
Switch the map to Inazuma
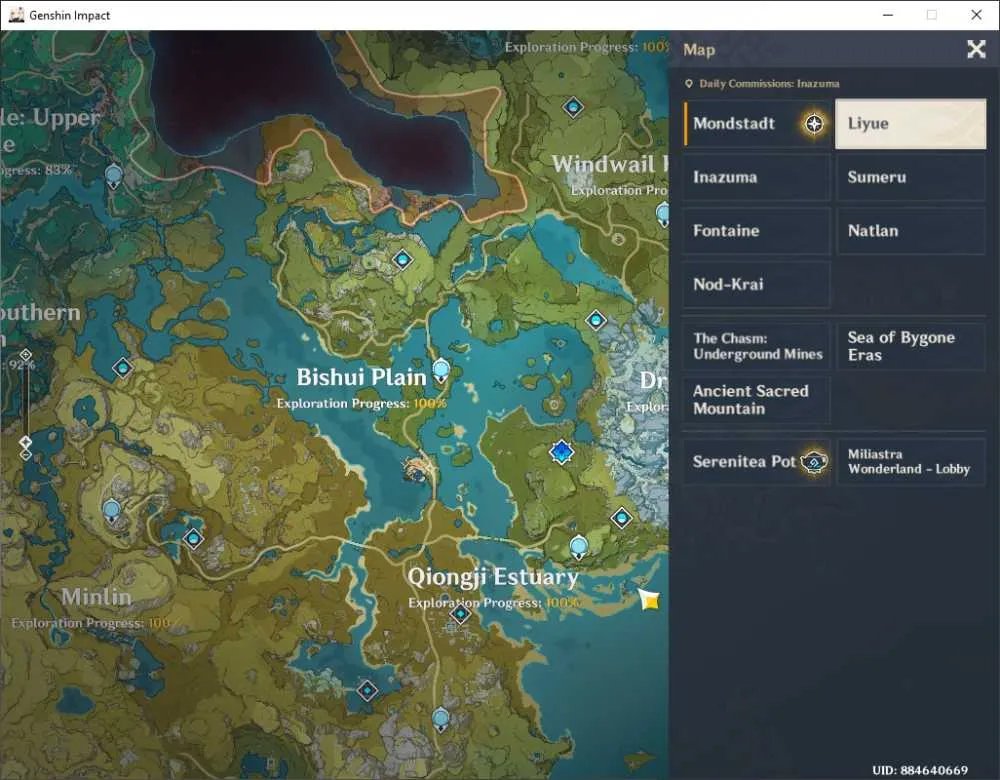tap(756, 177)
